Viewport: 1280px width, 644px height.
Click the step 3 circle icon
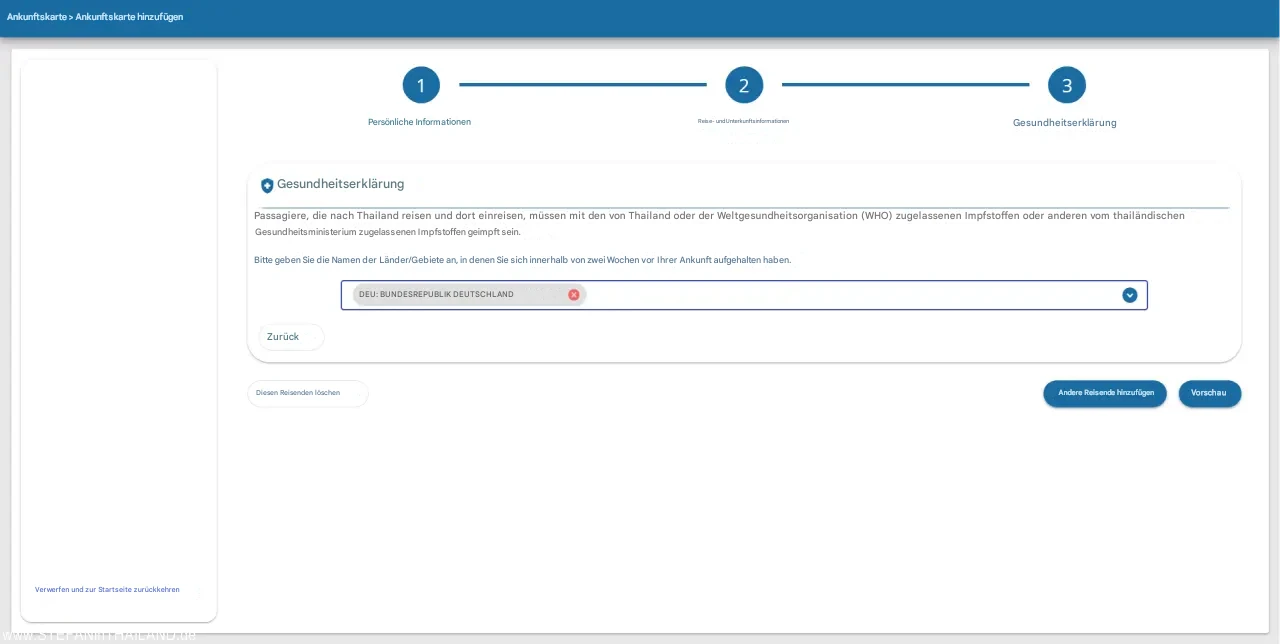tap(1067, 85)
